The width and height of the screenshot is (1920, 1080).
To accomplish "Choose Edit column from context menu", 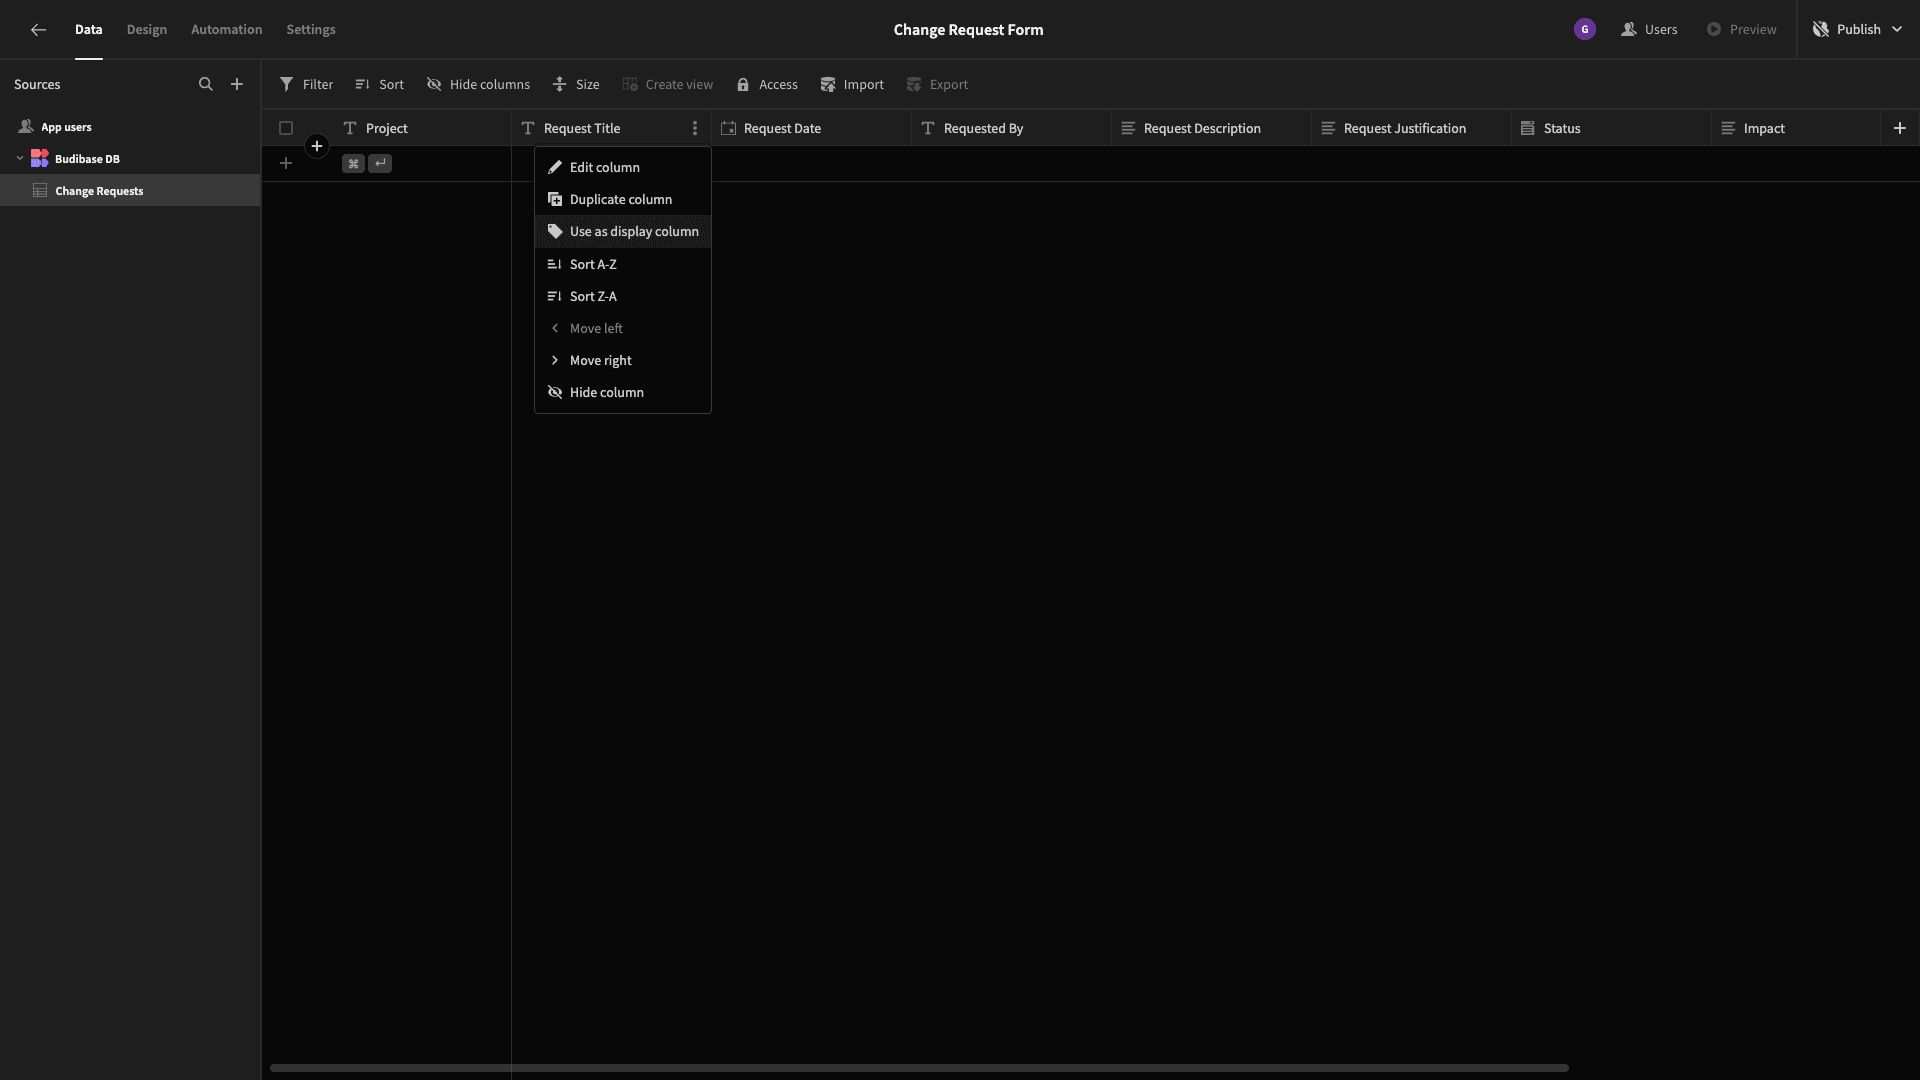I will (x=623, y=168).
